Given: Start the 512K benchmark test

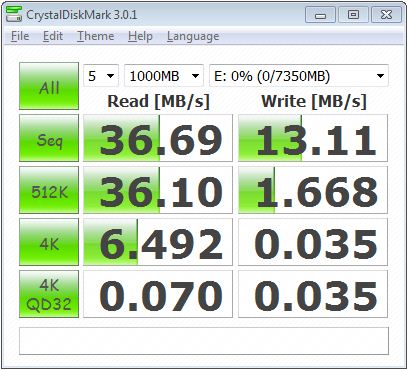Looking at the screenshot, I should 49,190.
